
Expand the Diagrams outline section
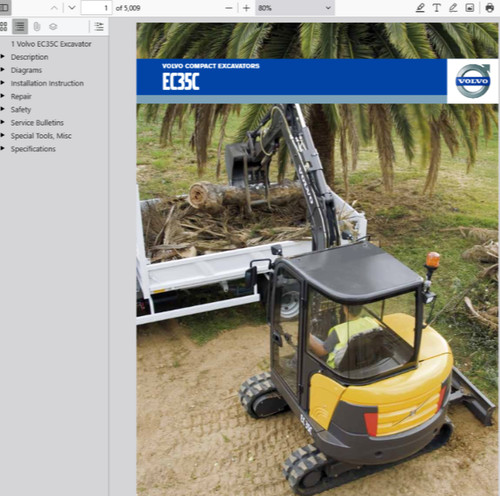3,70
